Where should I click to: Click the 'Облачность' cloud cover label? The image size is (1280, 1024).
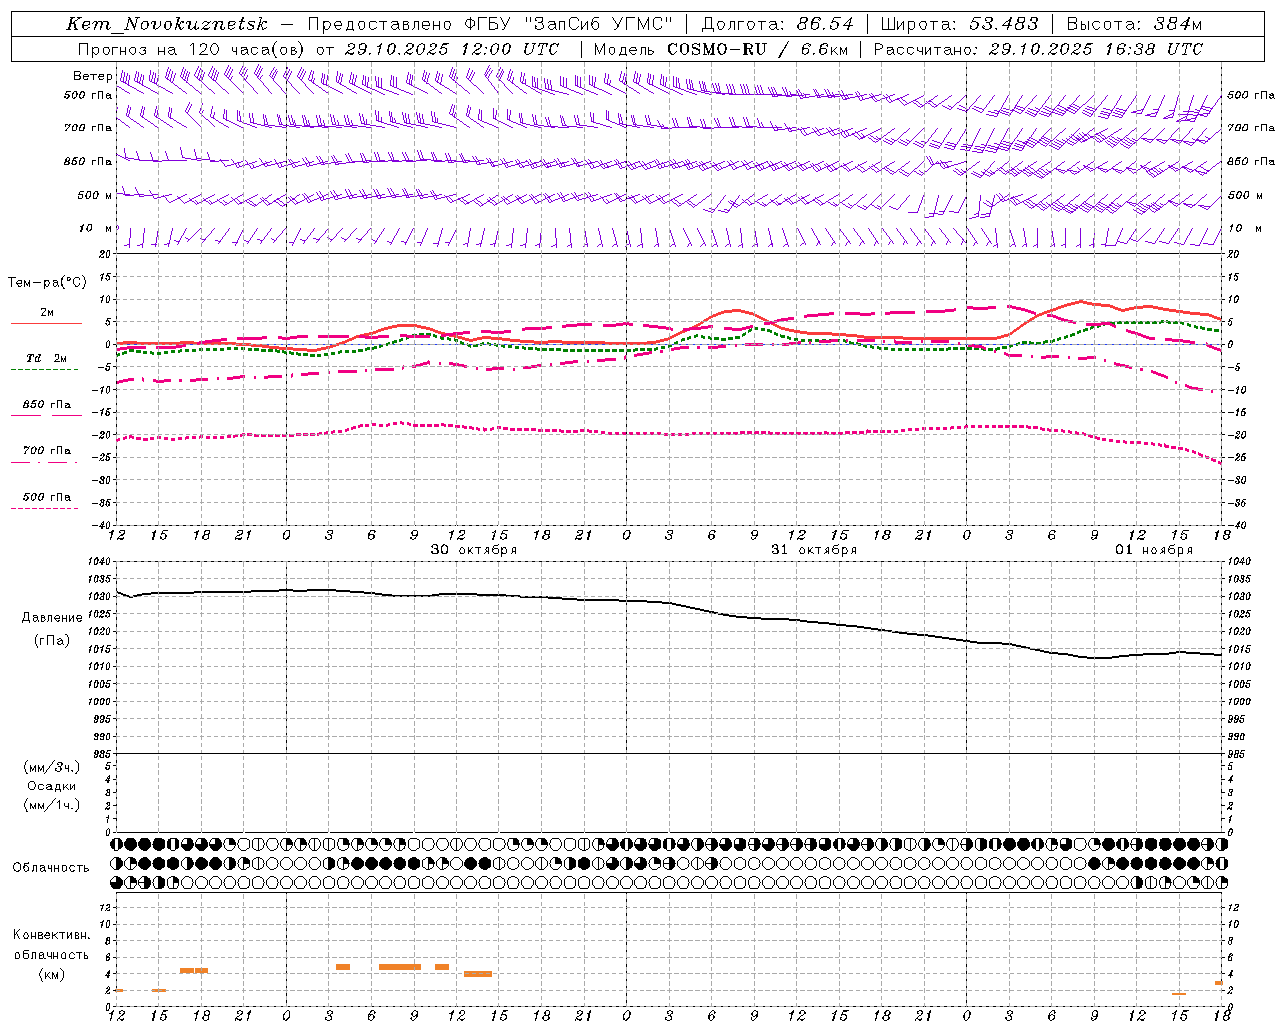51,868
